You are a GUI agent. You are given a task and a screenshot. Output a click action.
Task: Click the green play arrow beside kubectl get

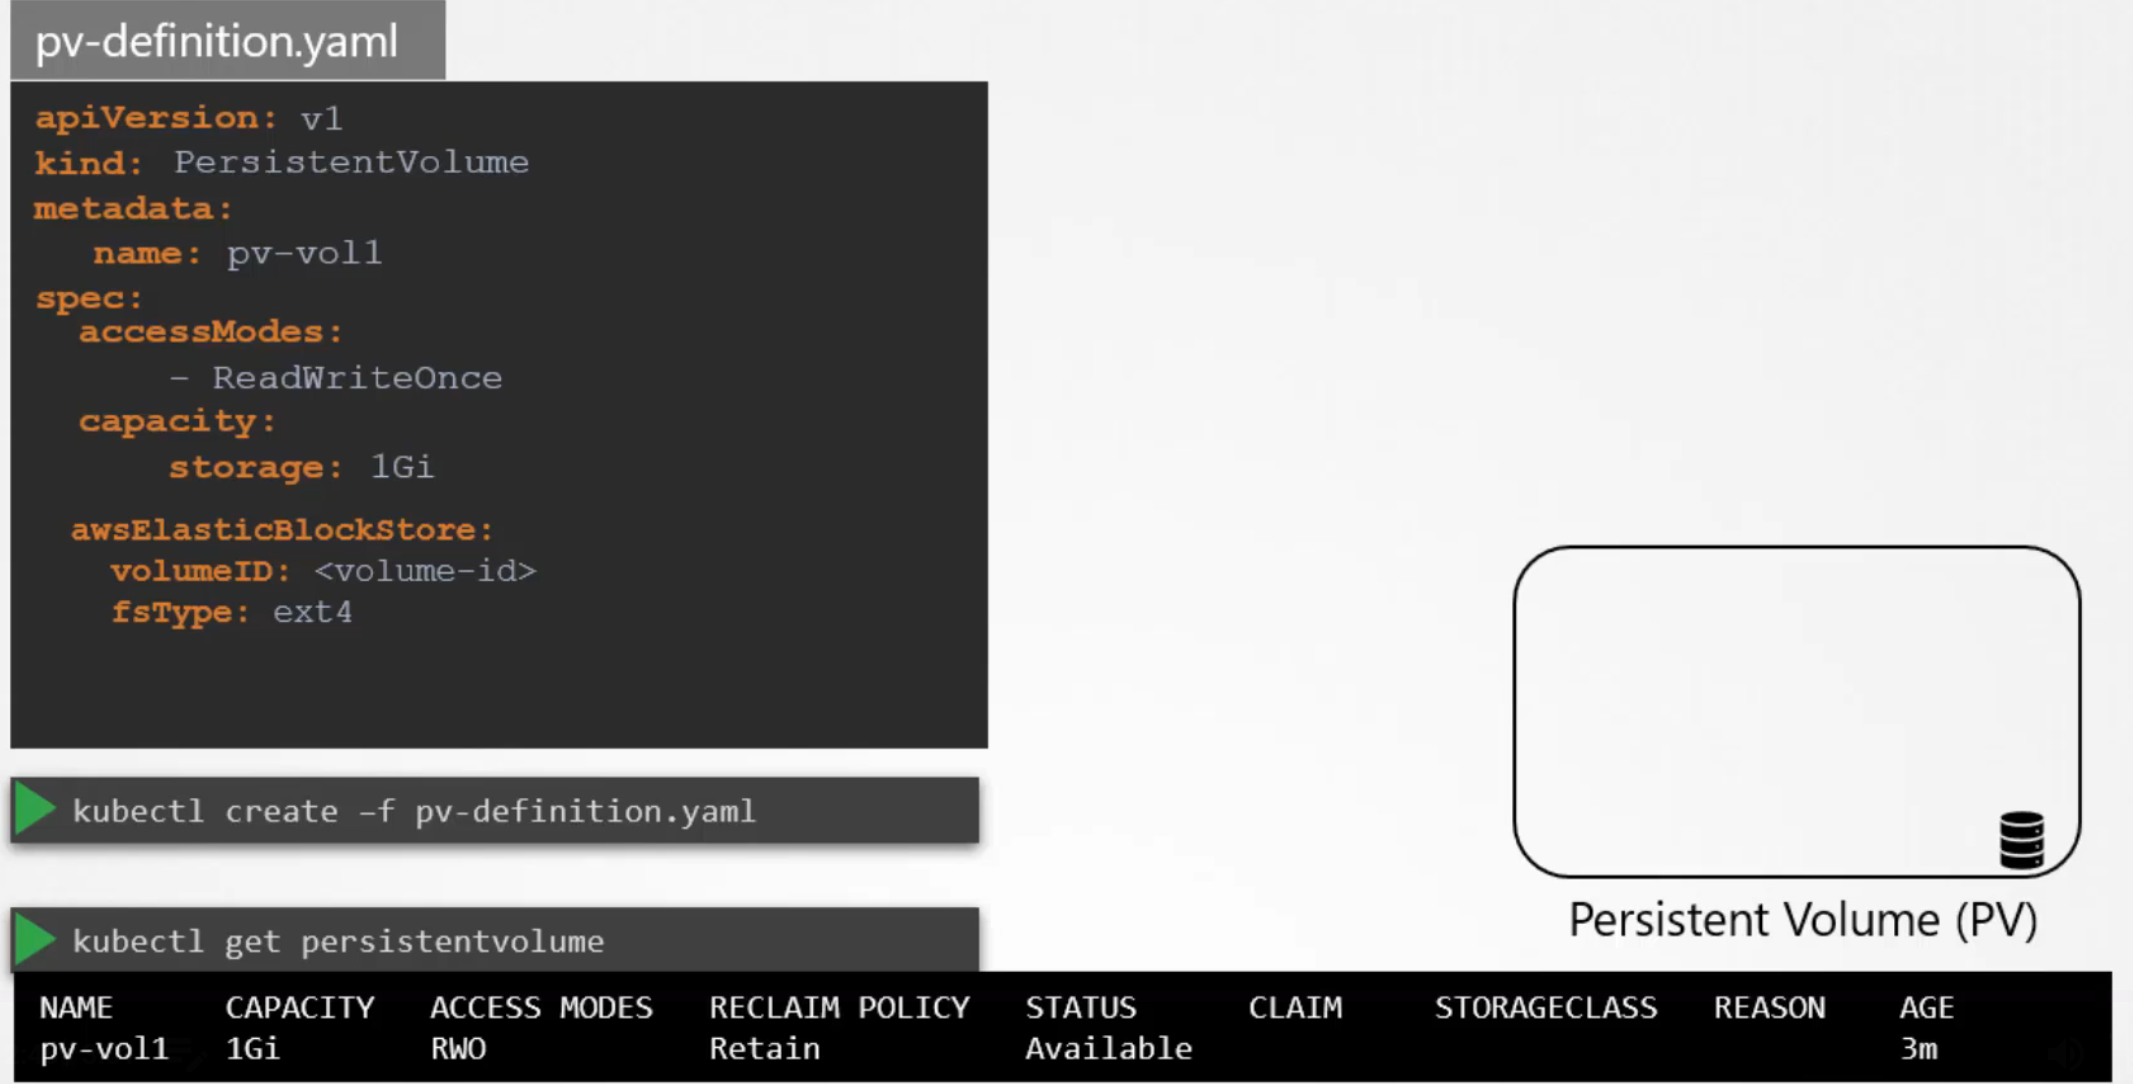tap(35, 939)
